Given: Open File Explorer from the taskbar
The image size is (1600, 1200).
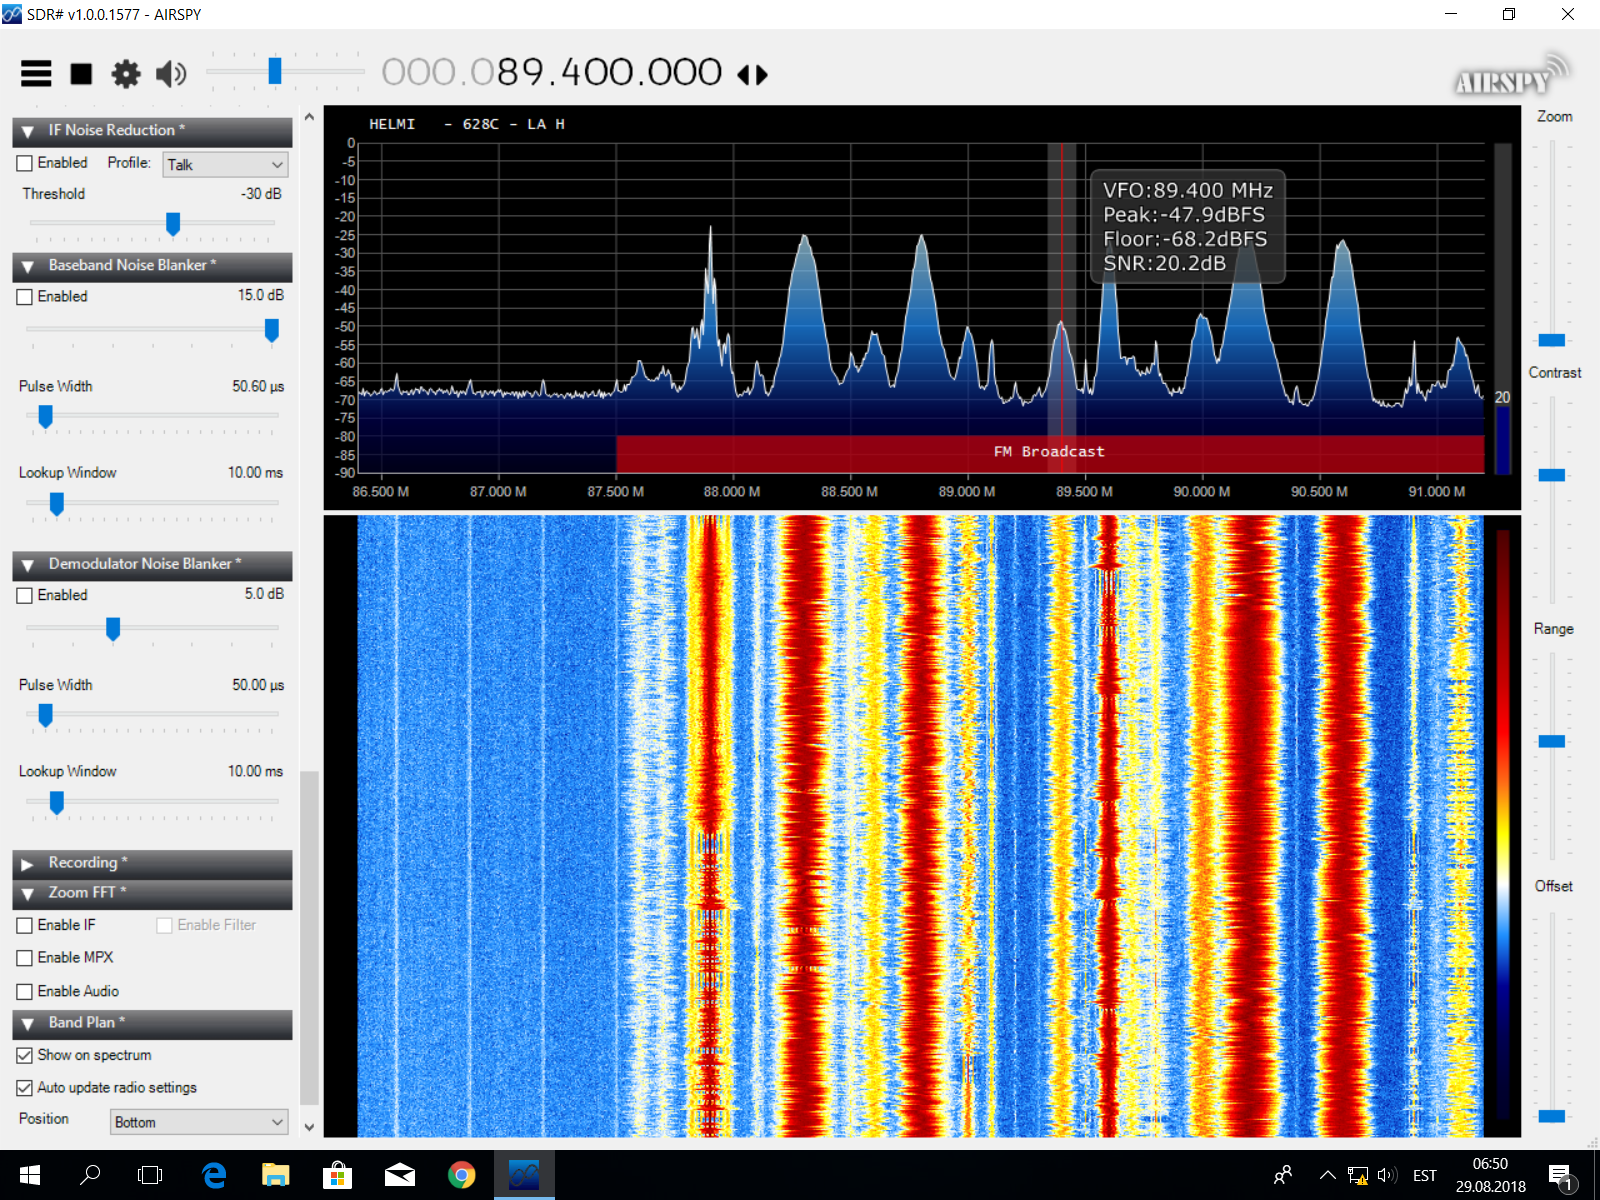Looking at the screenshot, I should click(x=275, y=1175).
